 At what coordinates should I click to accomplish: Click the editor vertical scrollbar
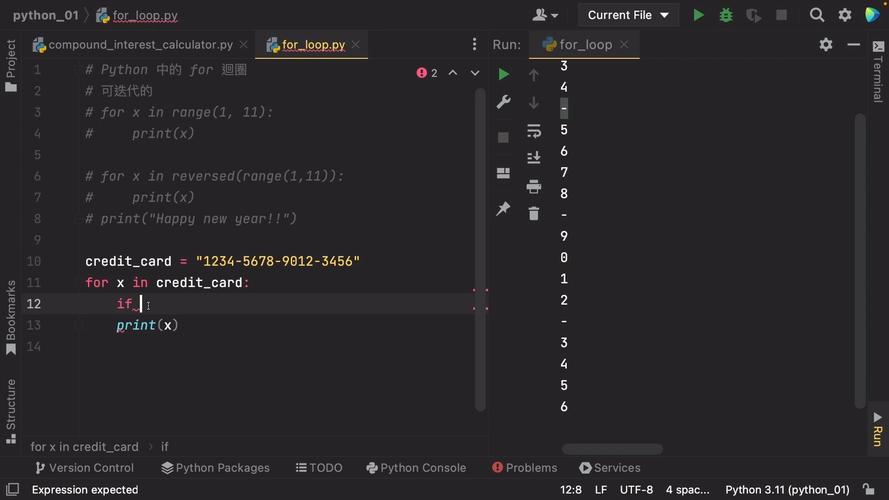coord(480,249)
